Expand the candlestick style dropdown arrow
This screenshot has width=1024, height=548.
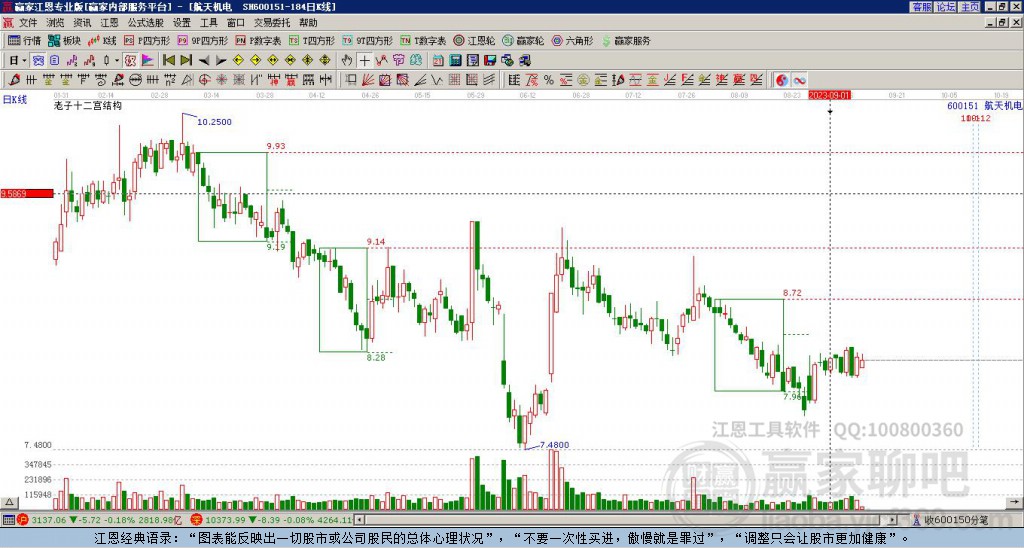[x=117, y=60]
